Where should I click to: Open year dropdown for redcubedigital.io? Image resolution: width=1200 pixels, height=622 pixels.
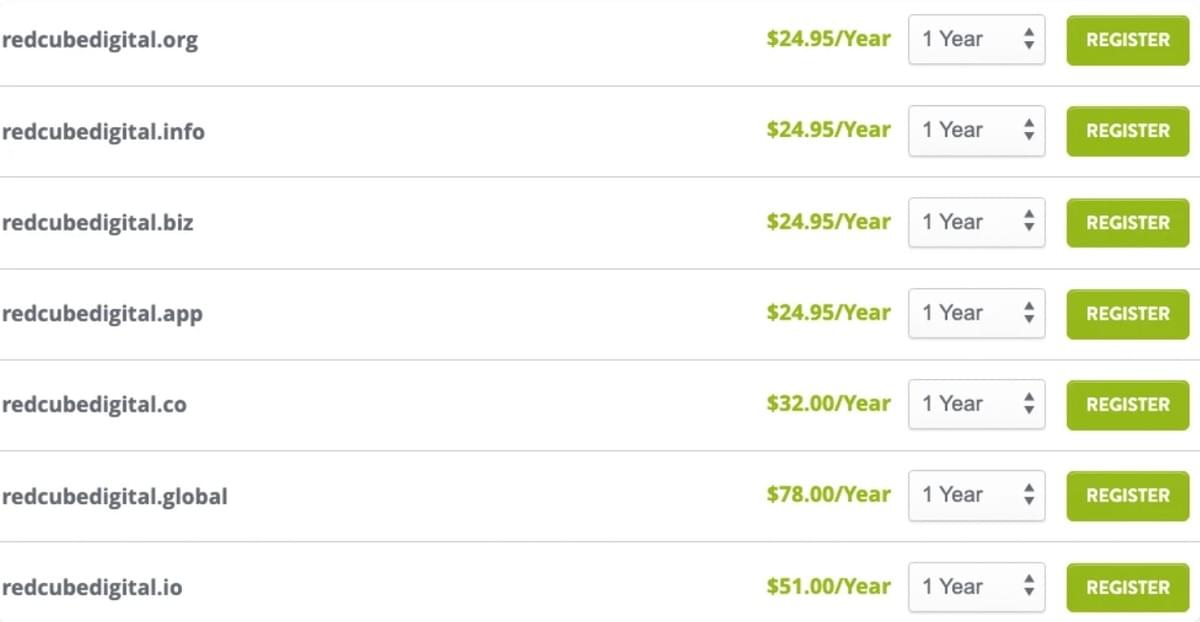tap(976, 588)
